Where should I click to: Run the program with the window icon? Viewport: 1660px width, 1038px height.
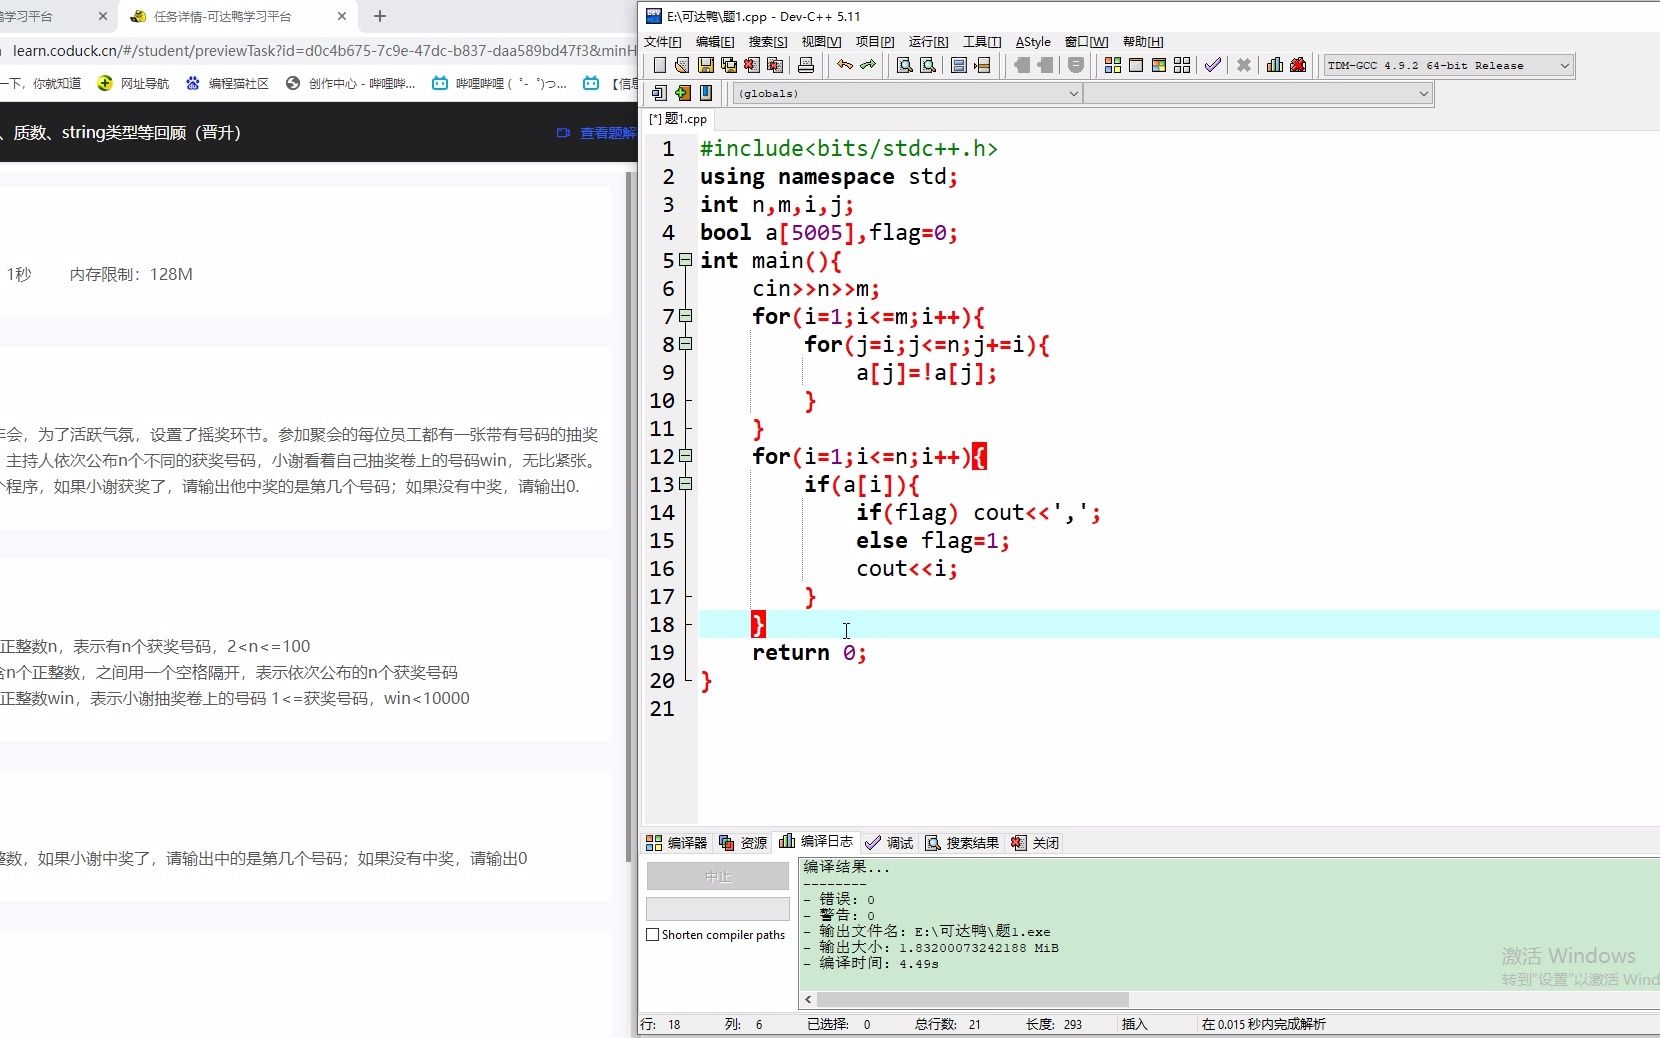[x=1136, y=65]
